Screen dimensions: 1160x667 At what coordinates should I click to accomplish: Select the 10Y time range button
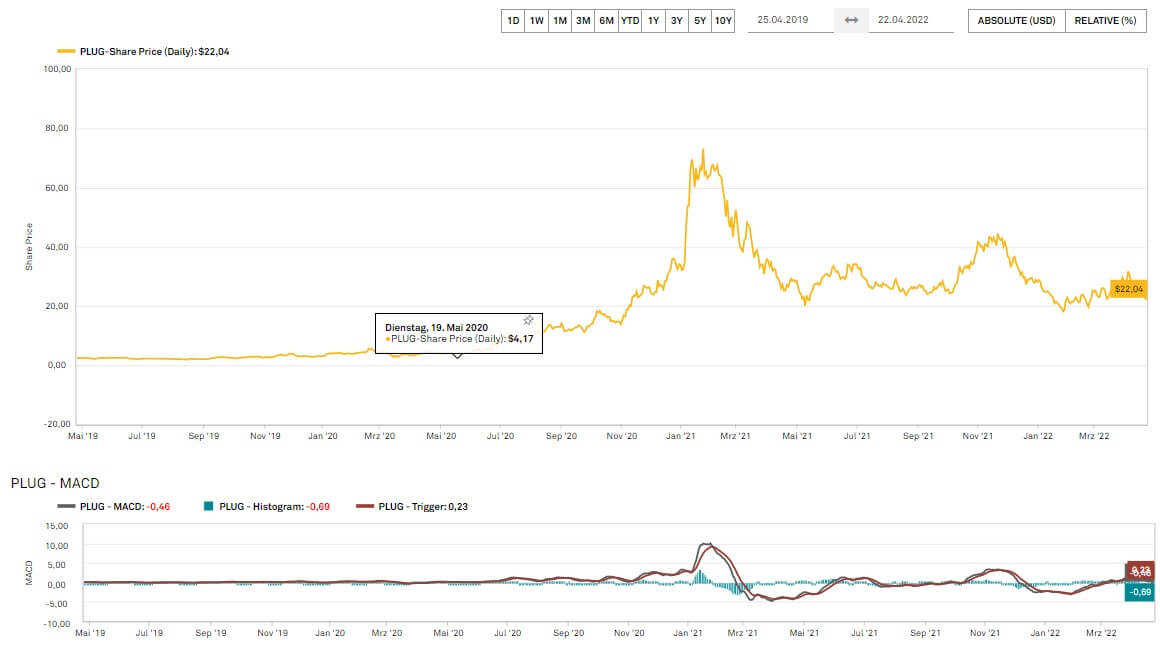pyautogui.click(x=723, y=21)
